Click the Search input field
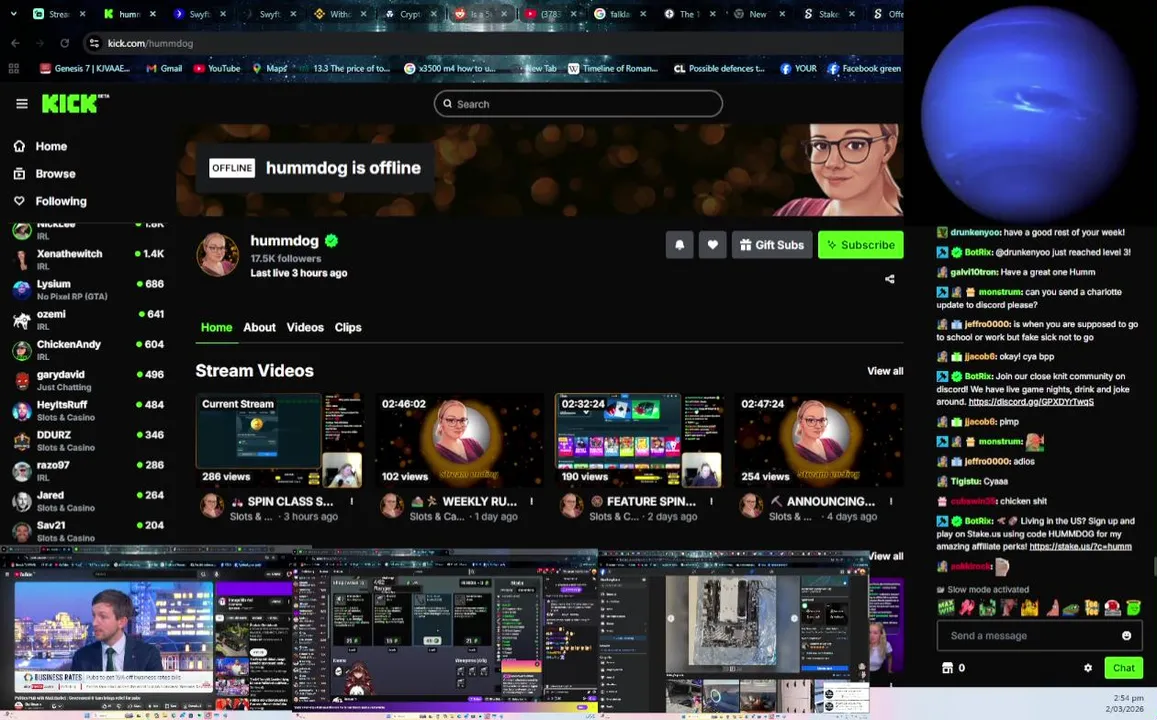The height and width of the screenshot is (720, 1157). (x=578, y=104)
